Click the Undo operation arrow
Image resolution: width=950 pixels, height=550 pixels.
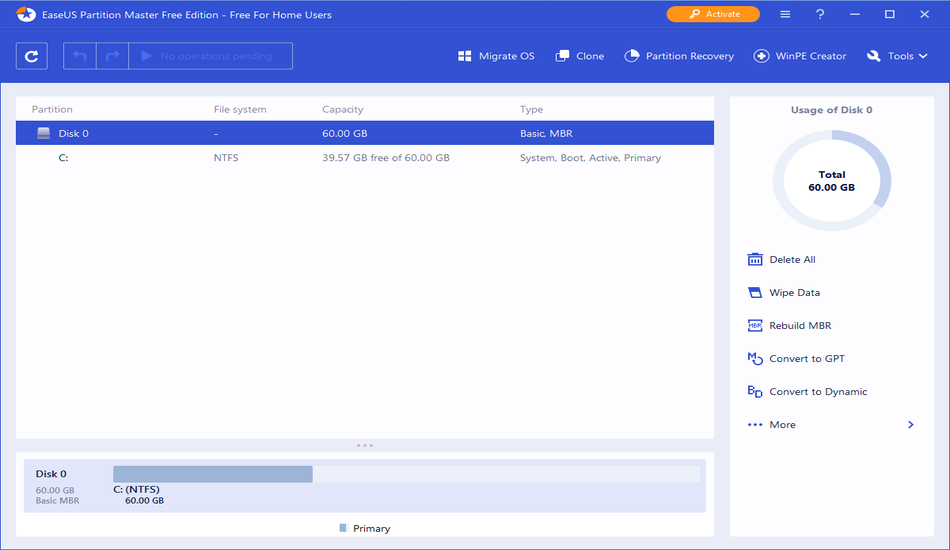[80, 56]
